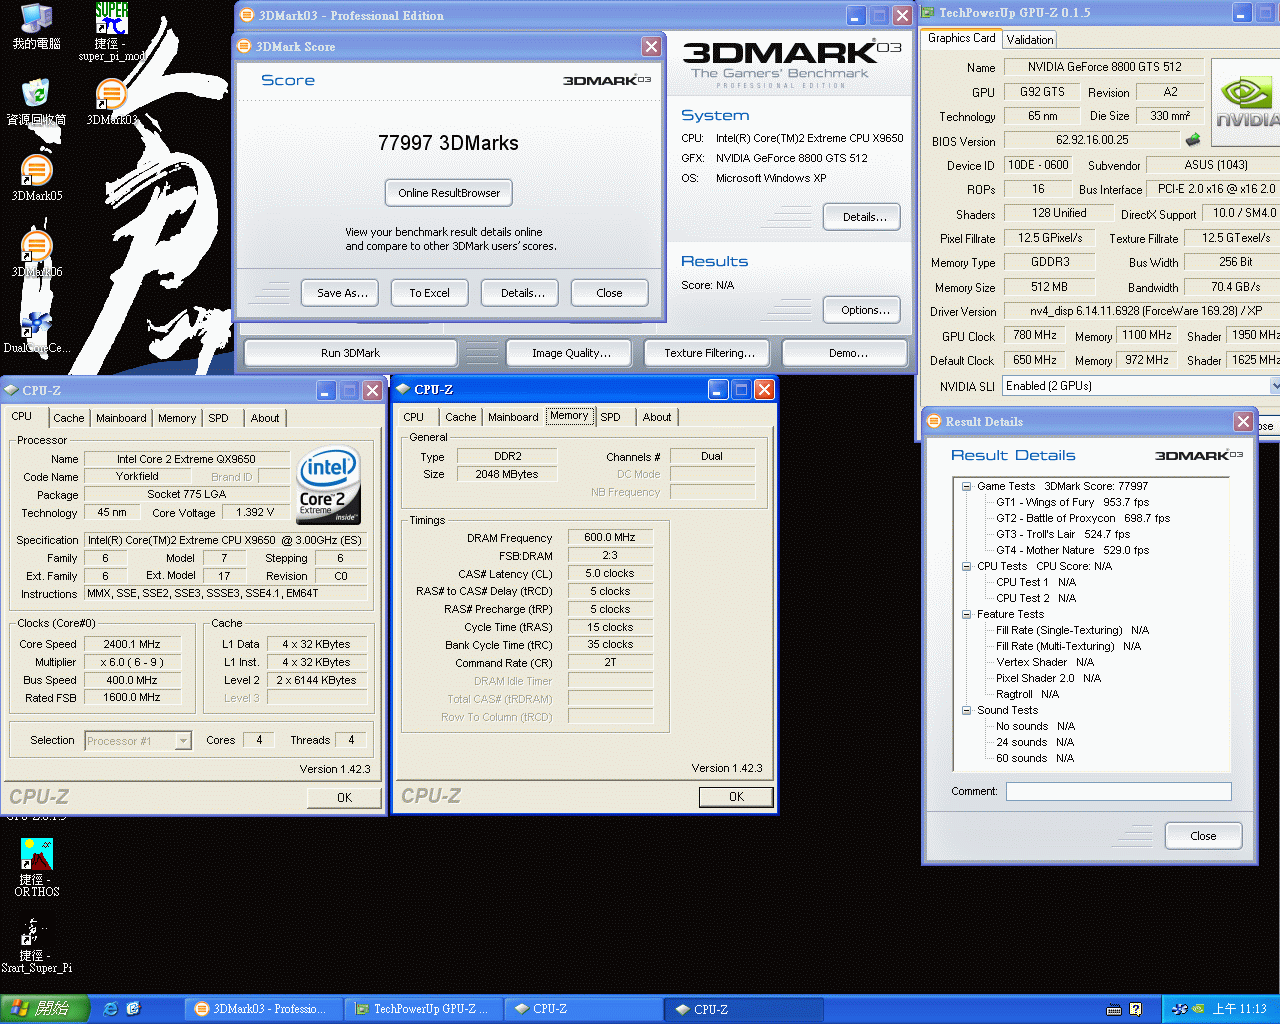Click System Details button in 3DMark03

pos(864,217)
